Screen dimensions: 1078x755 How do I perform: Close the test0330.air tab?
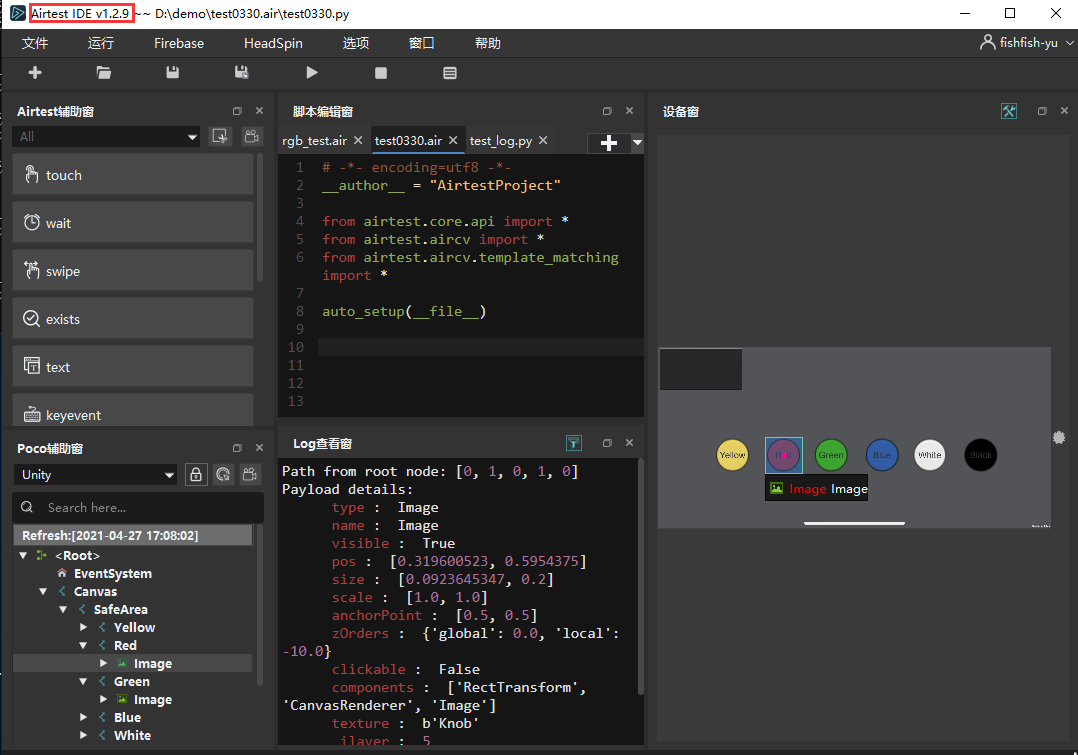453,140
